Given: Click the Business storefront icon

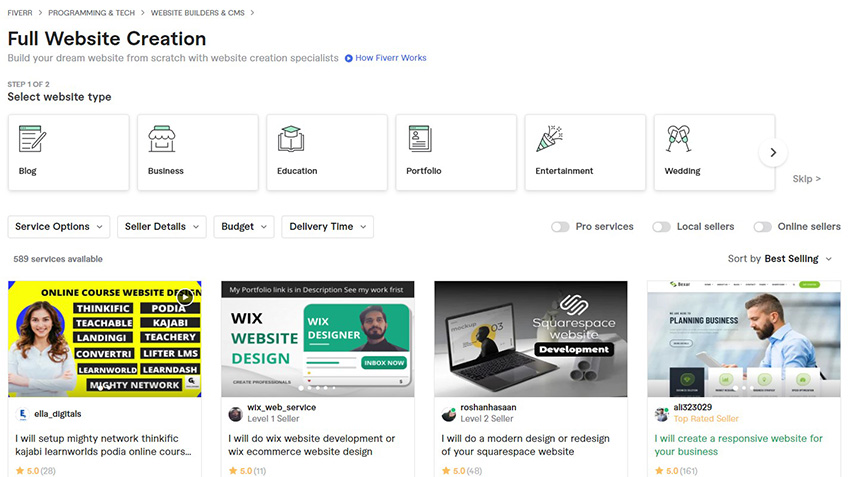Looking at the screenshot, I should pyautogui.click(x=162, y=139).
